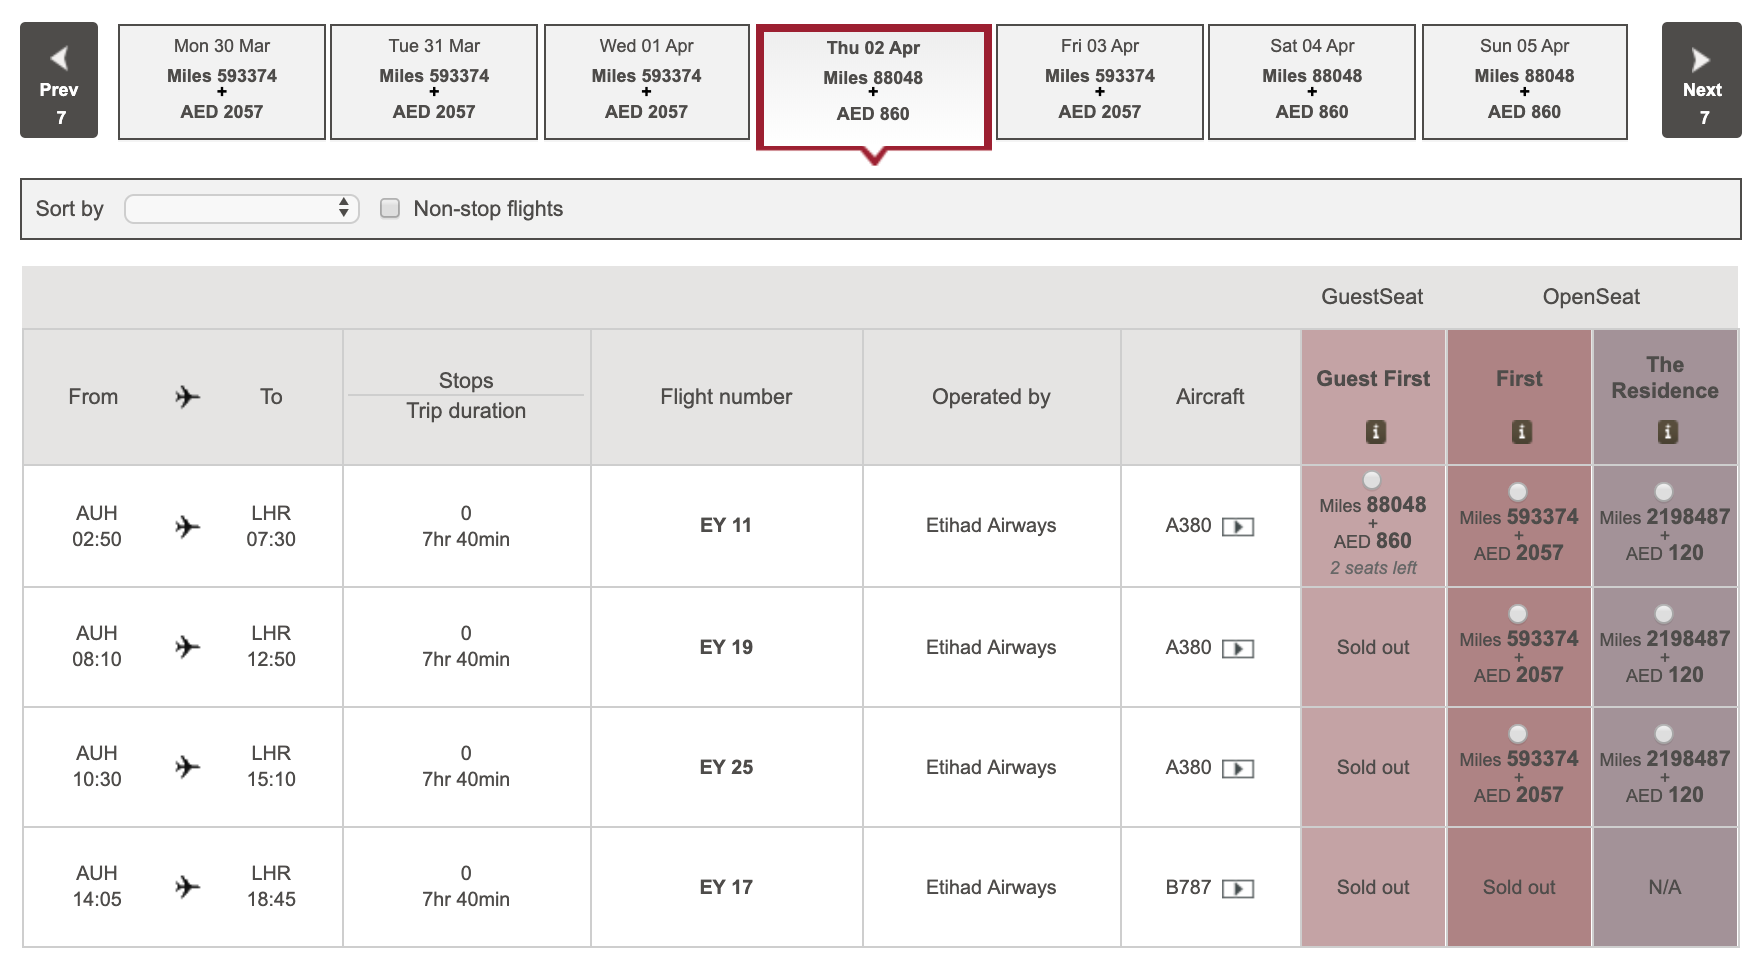Select The Residence radio for EY 25
This screenshot has height=964, width=1764.
(1664, 734)
